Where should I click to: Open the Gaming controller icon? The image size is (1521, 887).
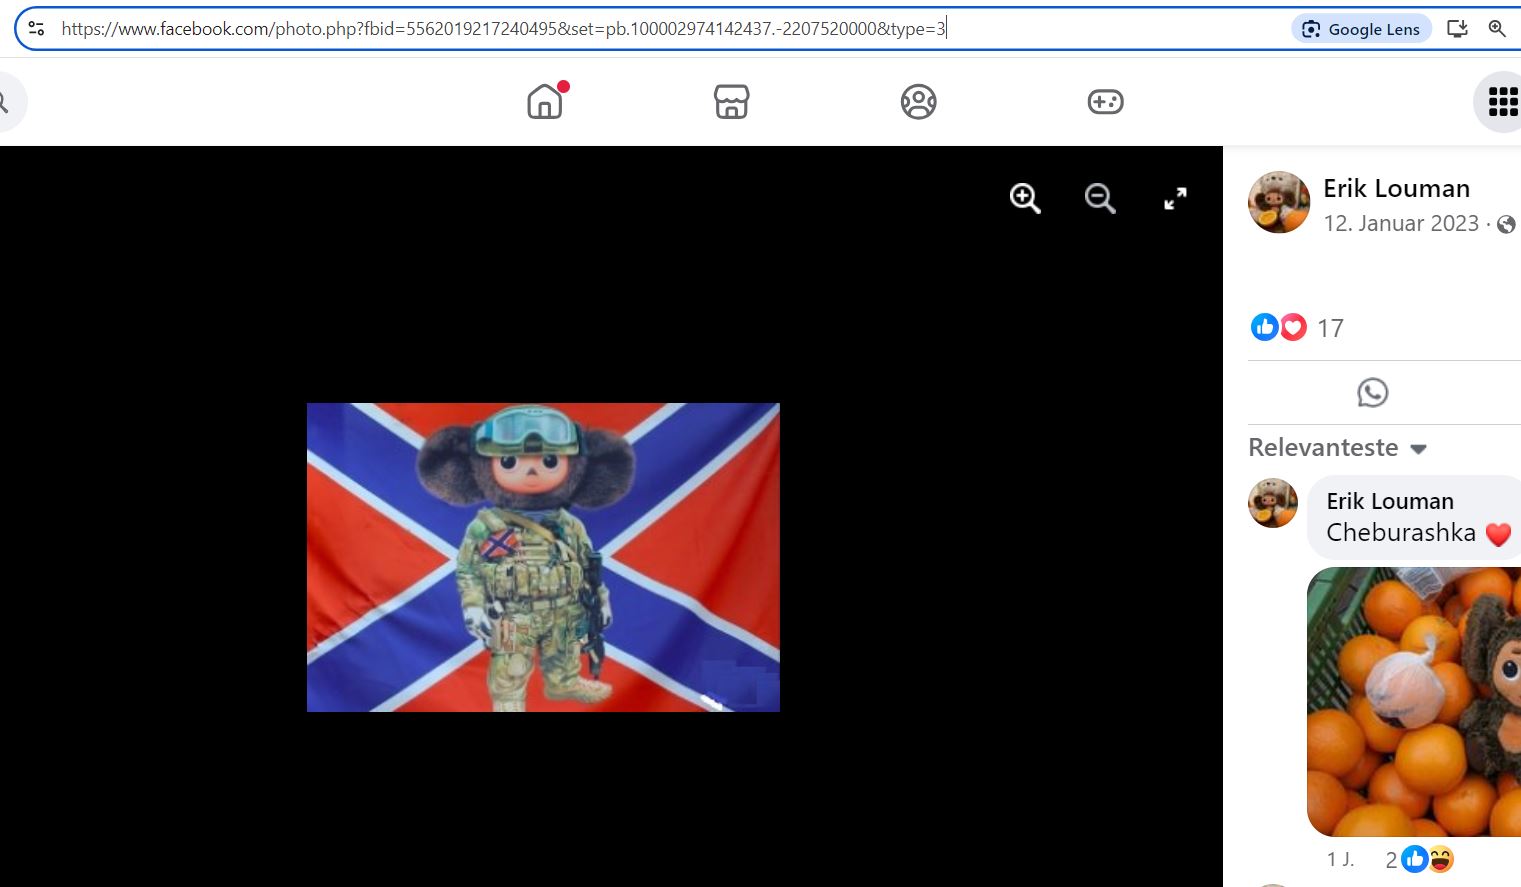[1106, 102]
